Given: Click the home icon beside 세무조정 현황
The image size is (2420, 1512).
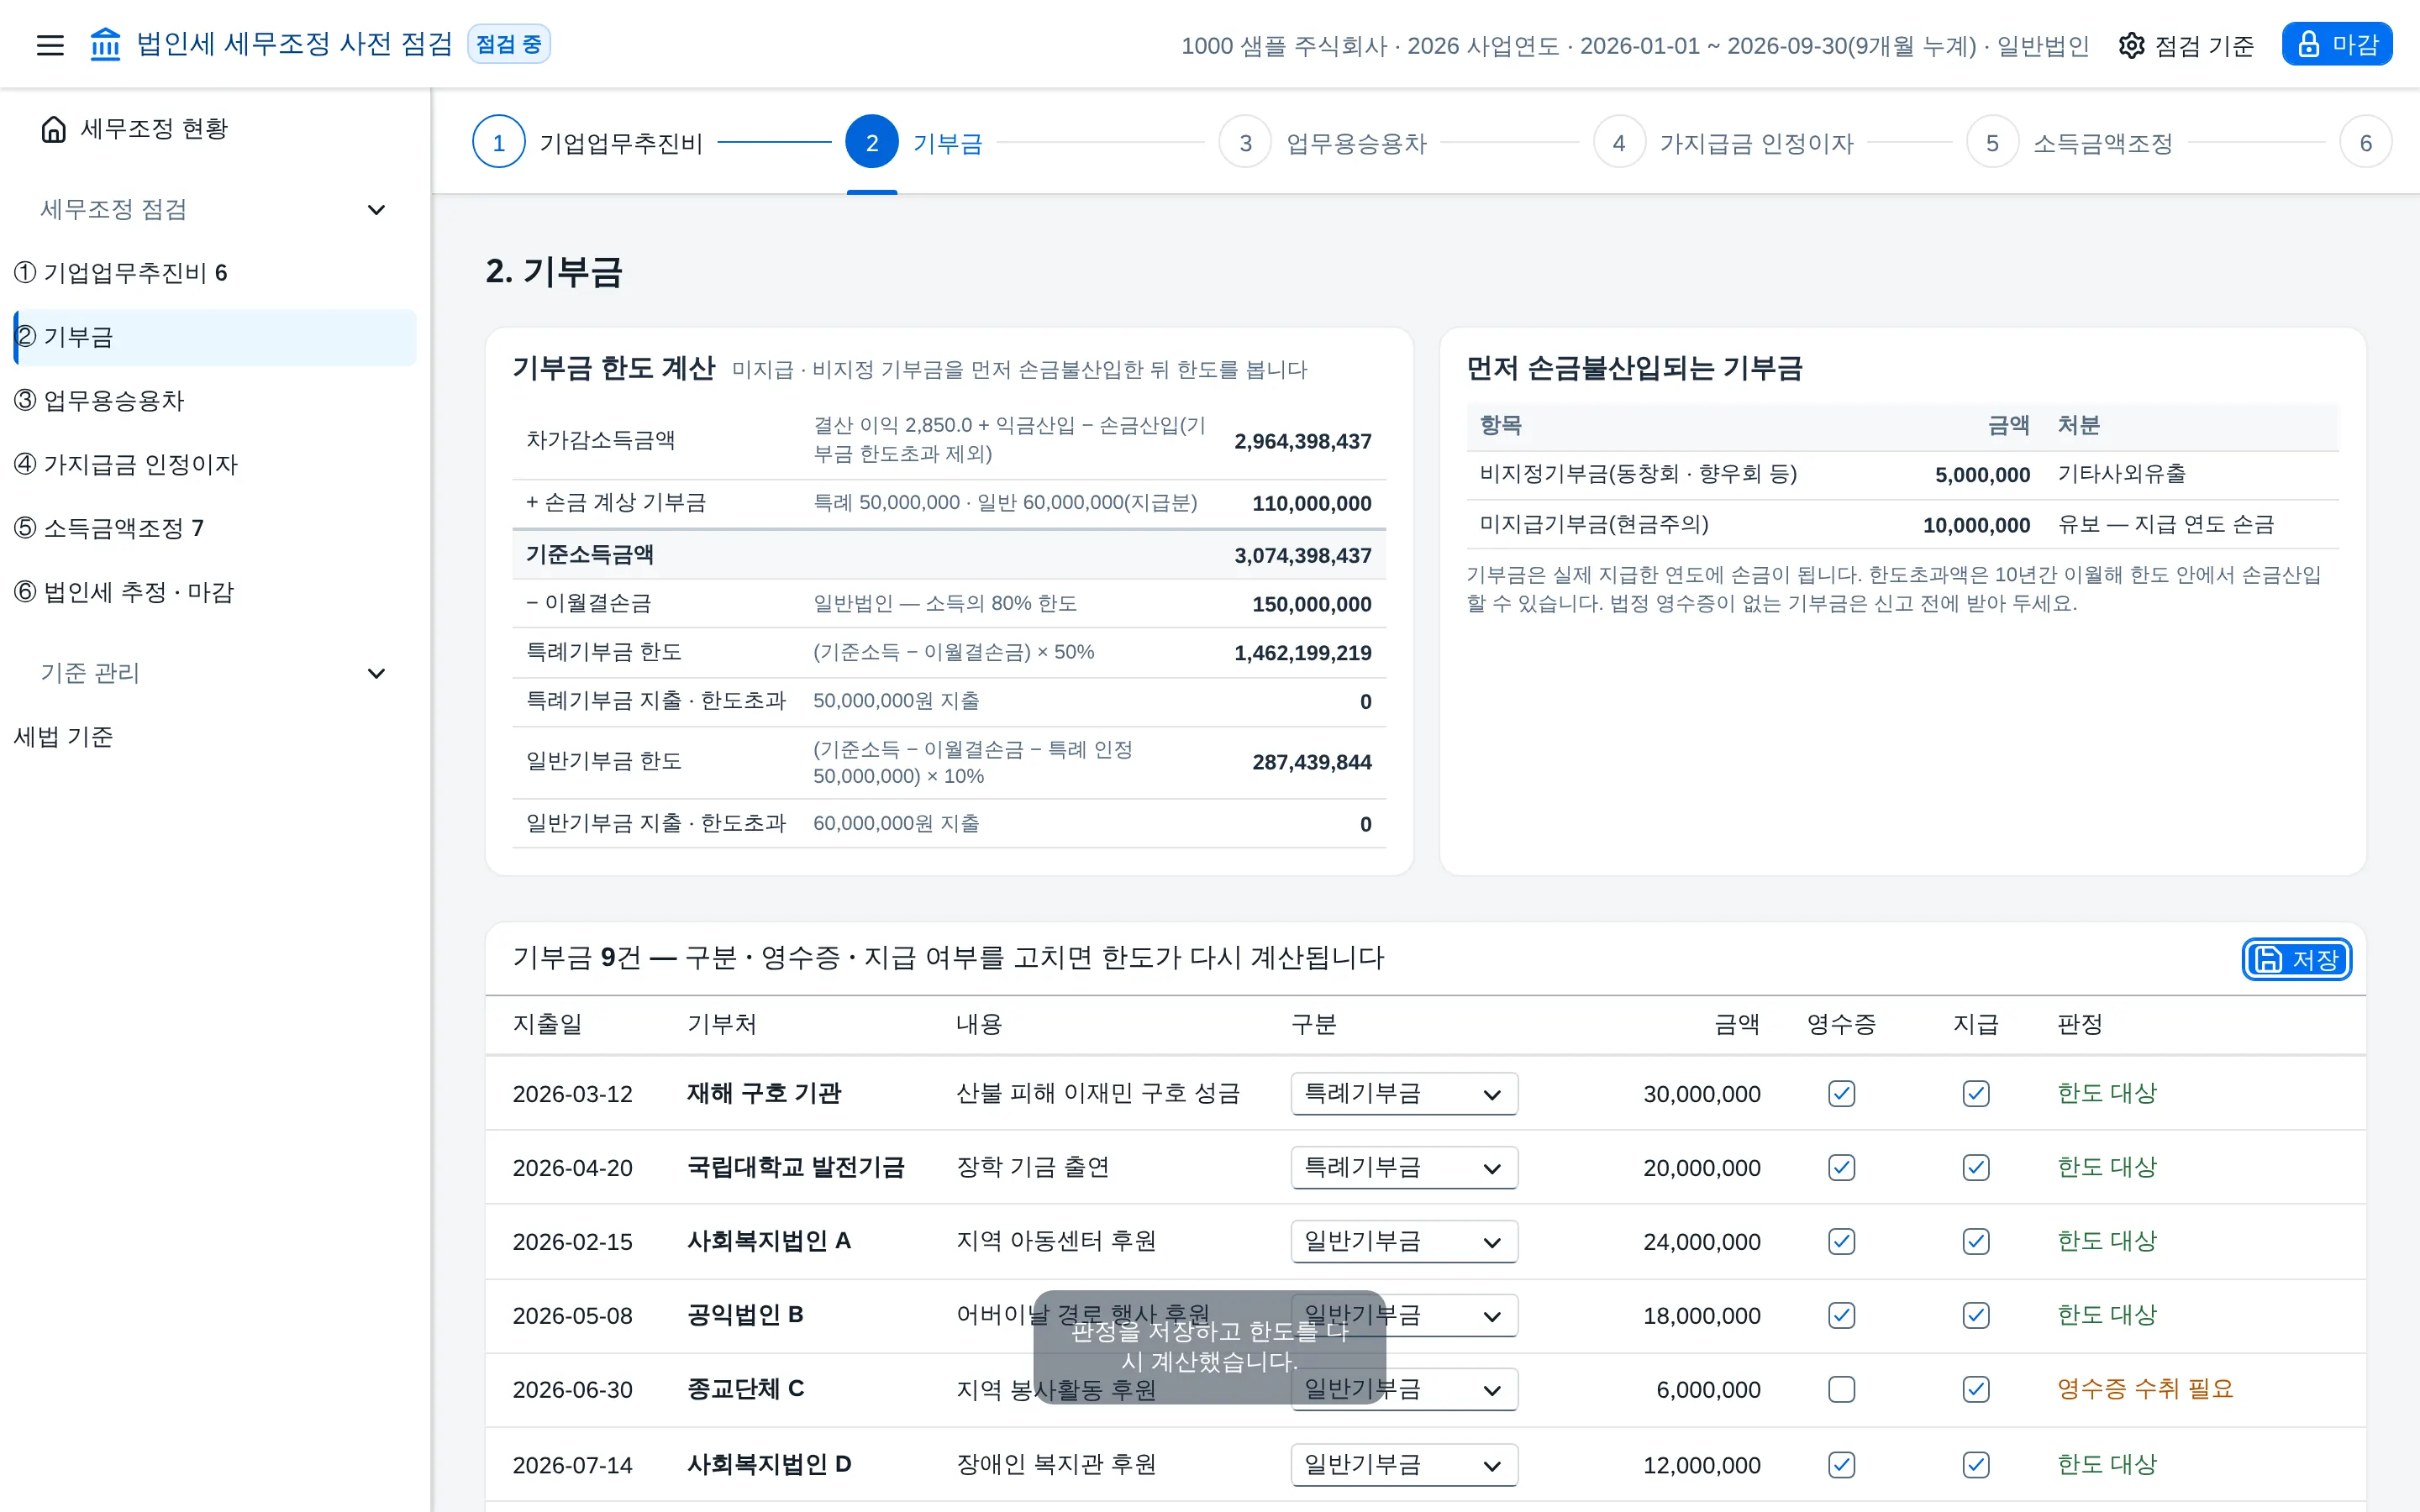Looking at the screenshot, I should [x=54, y=129].
